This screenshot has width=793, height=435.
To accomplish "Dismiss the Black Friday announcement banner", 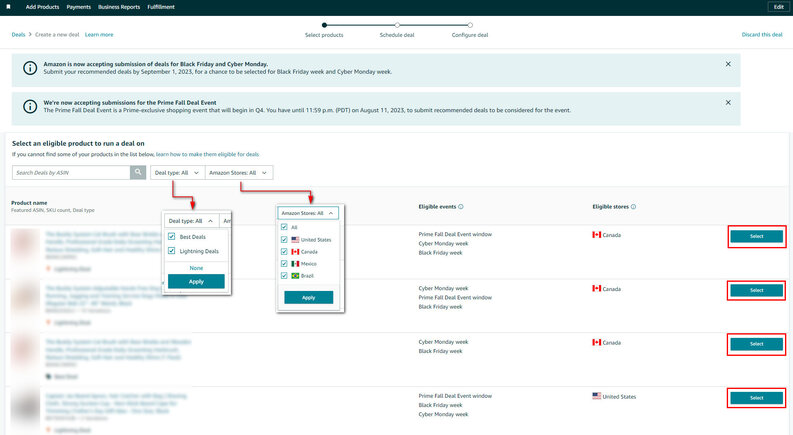I will (x=728, y=64).
